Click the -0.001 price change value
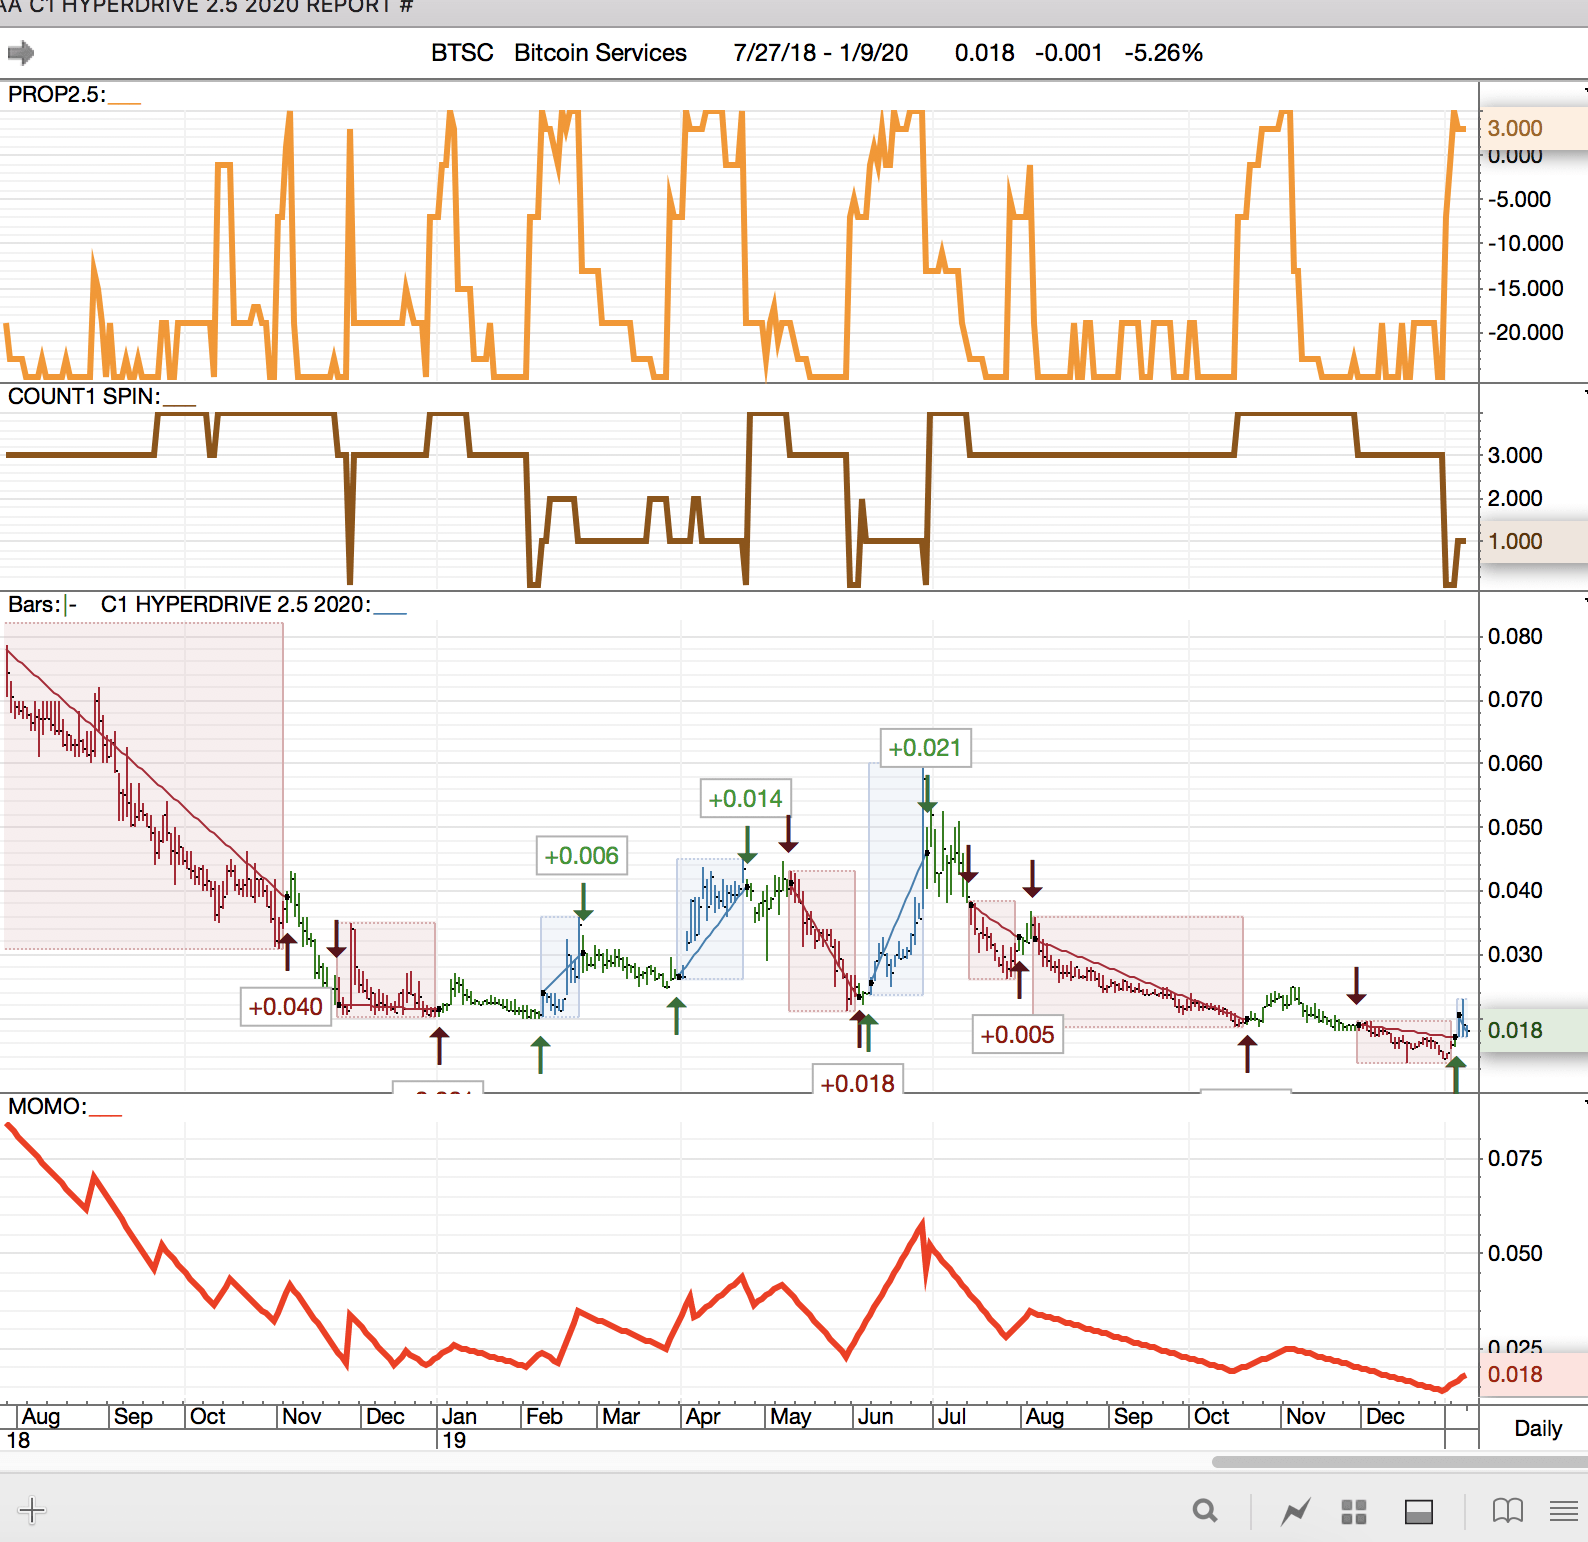 (x=1069, y=53)
